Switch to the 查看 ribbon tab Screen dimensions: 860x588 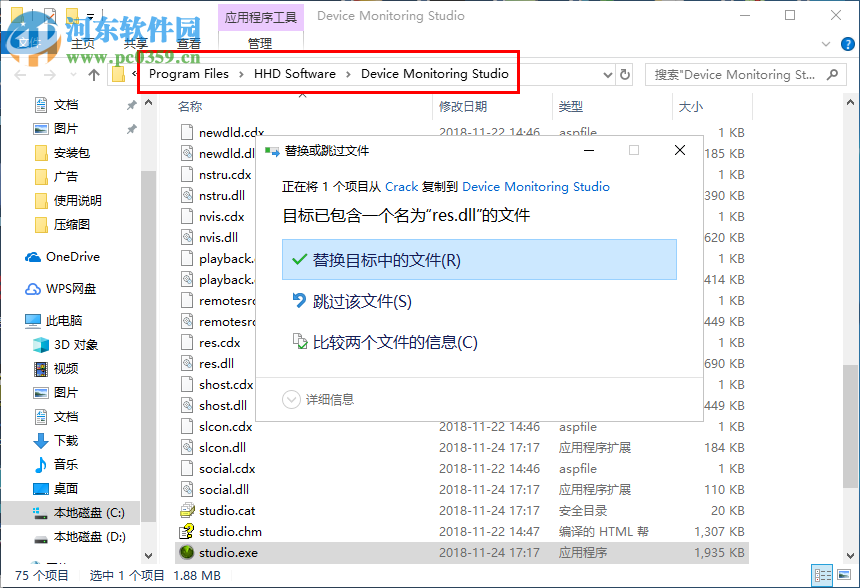190,43
